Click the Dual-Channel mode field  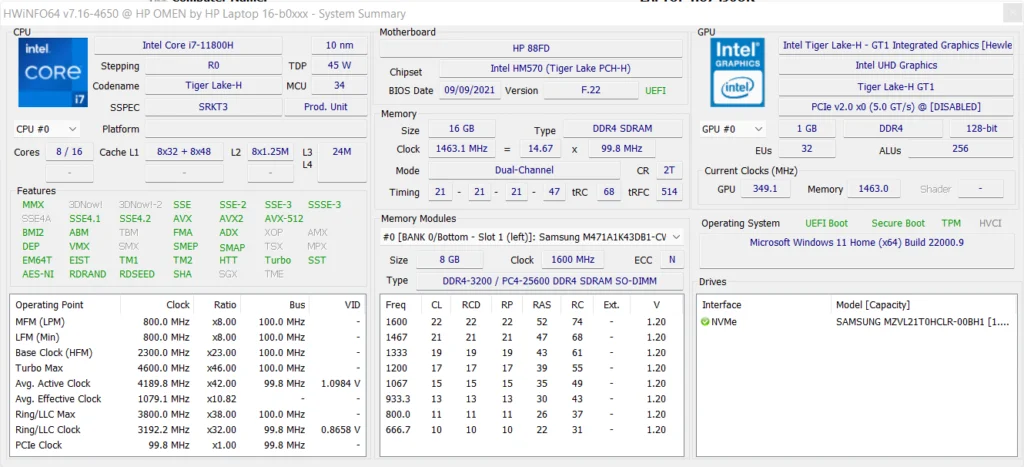pyautogui.click(x=524, y=170)
